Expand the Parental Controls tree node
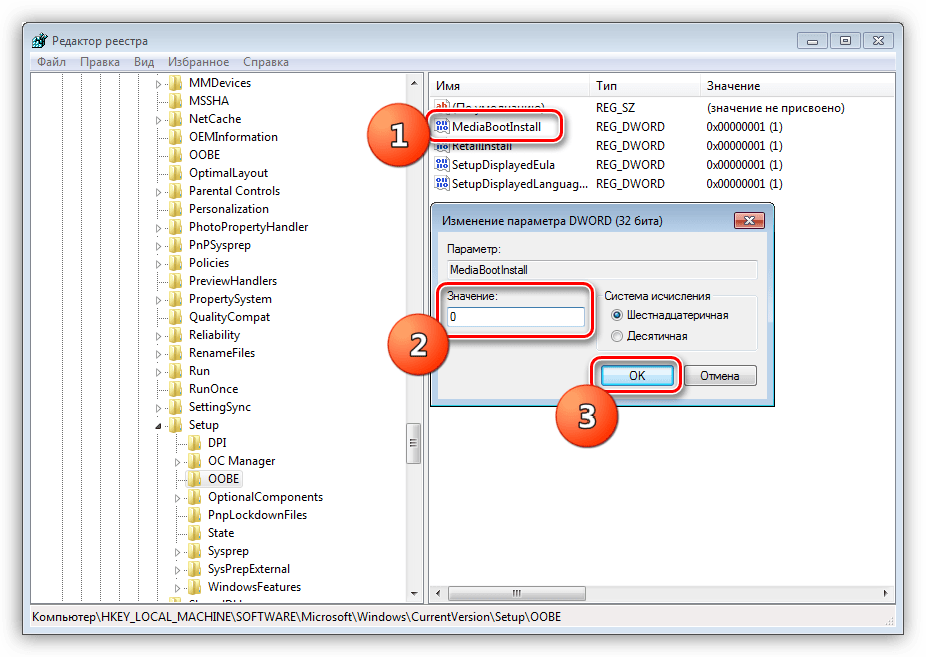Viewport: 926px width, 657px height. [158, 191]
